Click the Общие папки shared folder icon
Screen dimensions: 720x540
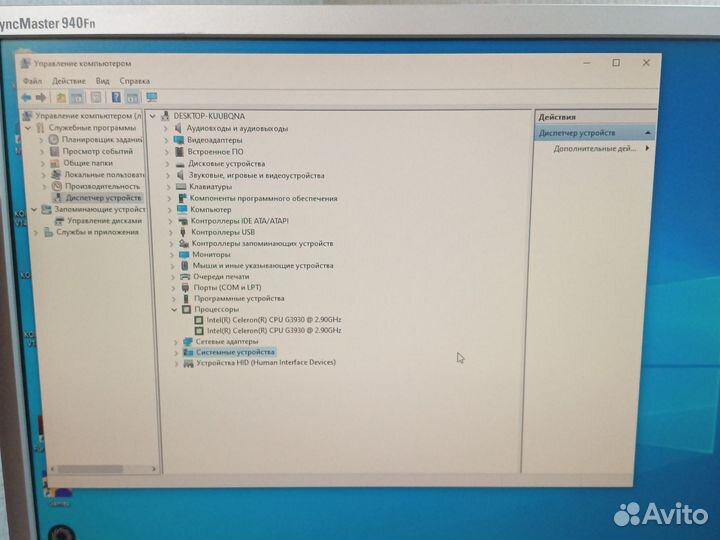(x=55, y=163)
